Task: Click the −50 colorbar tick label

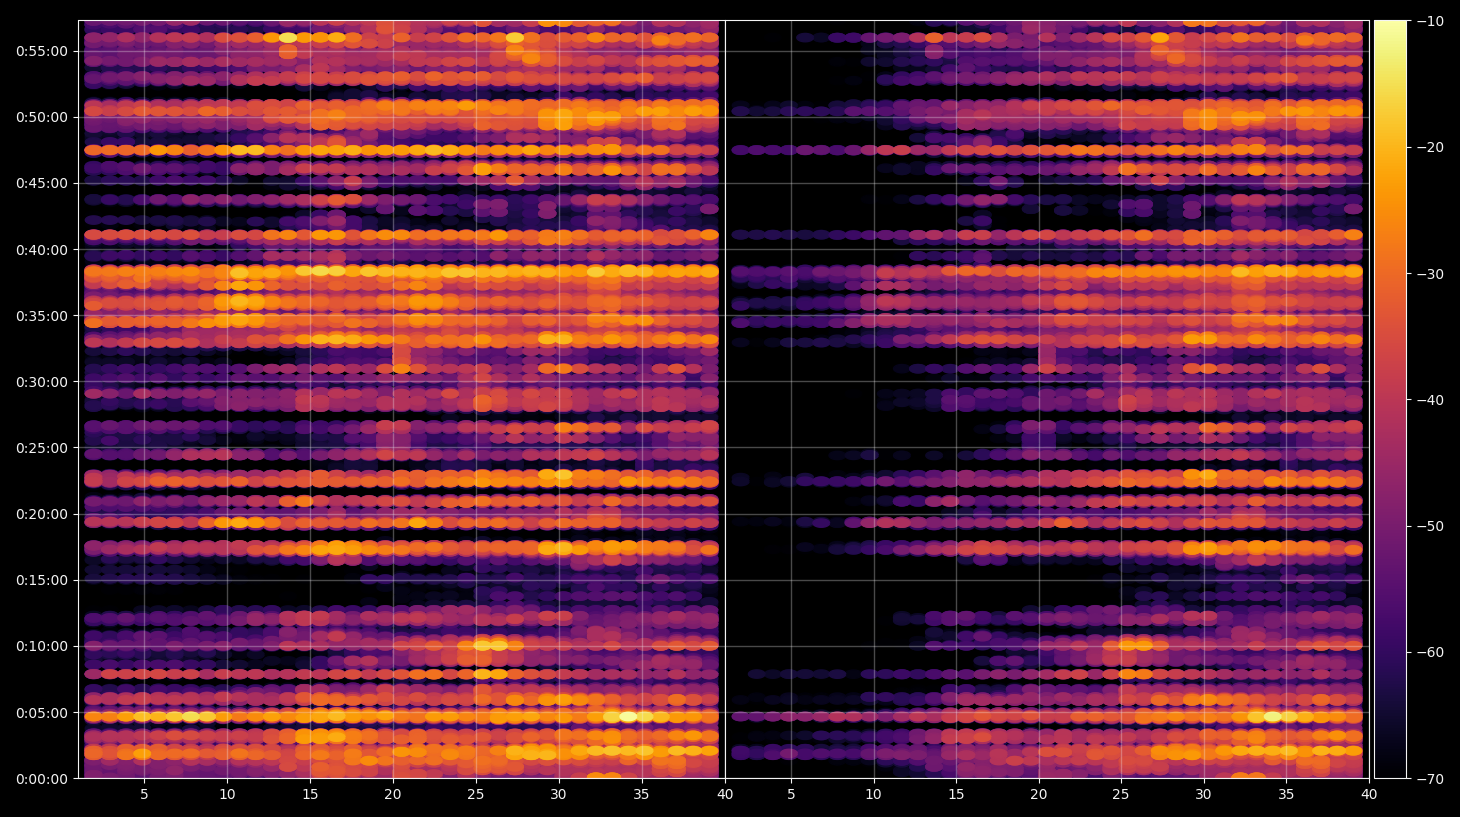Action: (x=1430, y=526)
